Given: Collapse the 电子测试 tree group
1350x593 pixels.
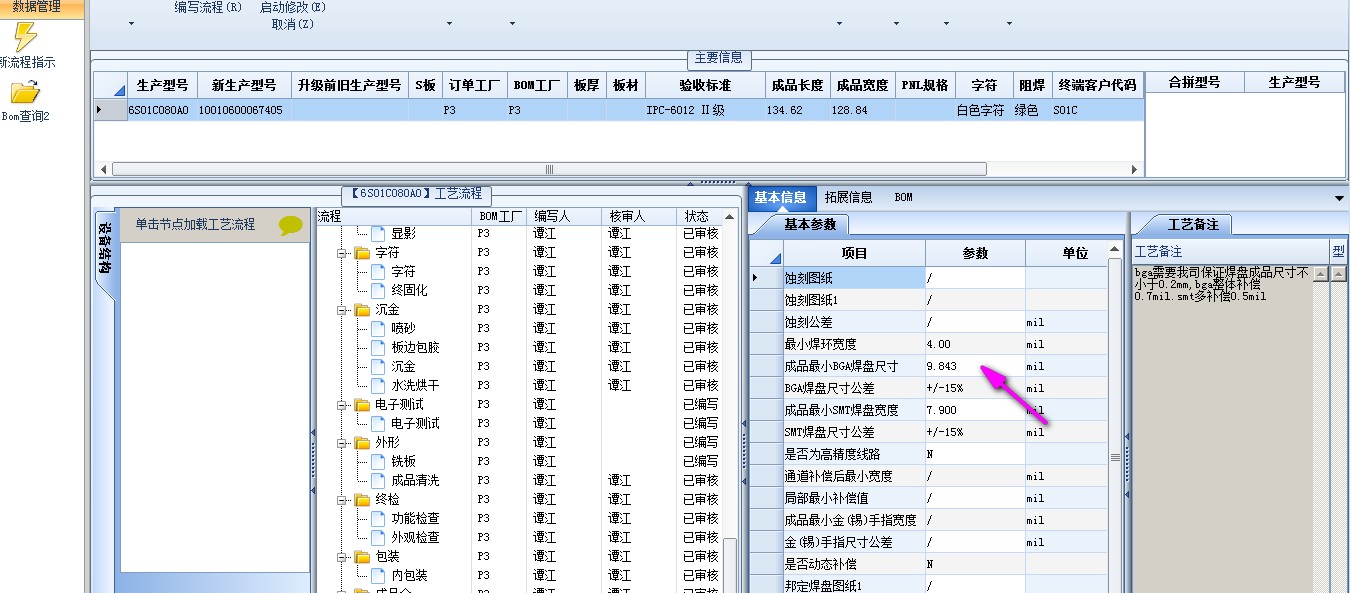Looking at the screenshot, I should tap(342, 405).
